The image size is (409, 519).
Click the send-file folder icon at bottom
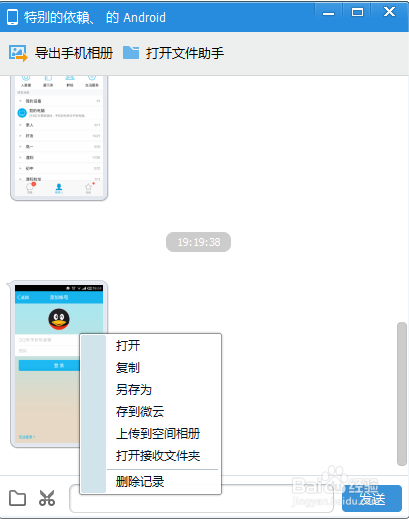coord(17,498)
